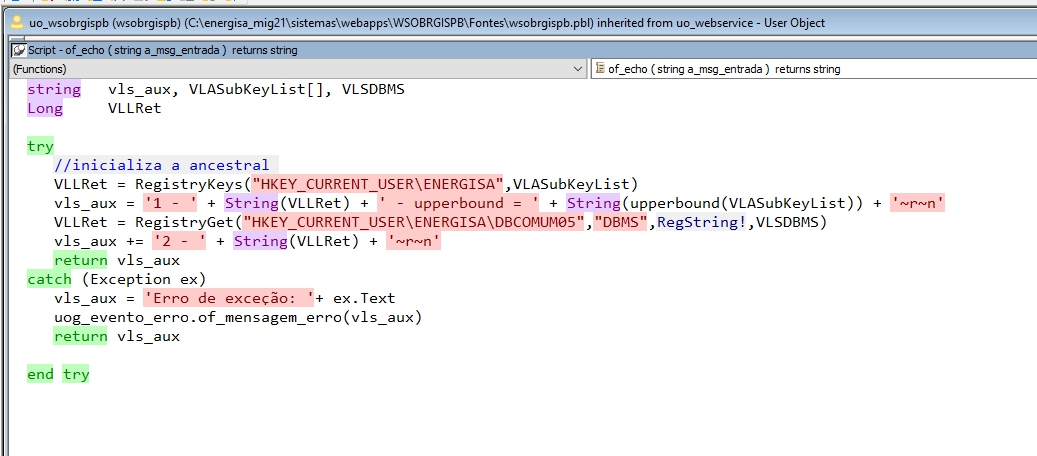
Task: Click the function icon in the of_echo dropdown
Action: (599, 69)
